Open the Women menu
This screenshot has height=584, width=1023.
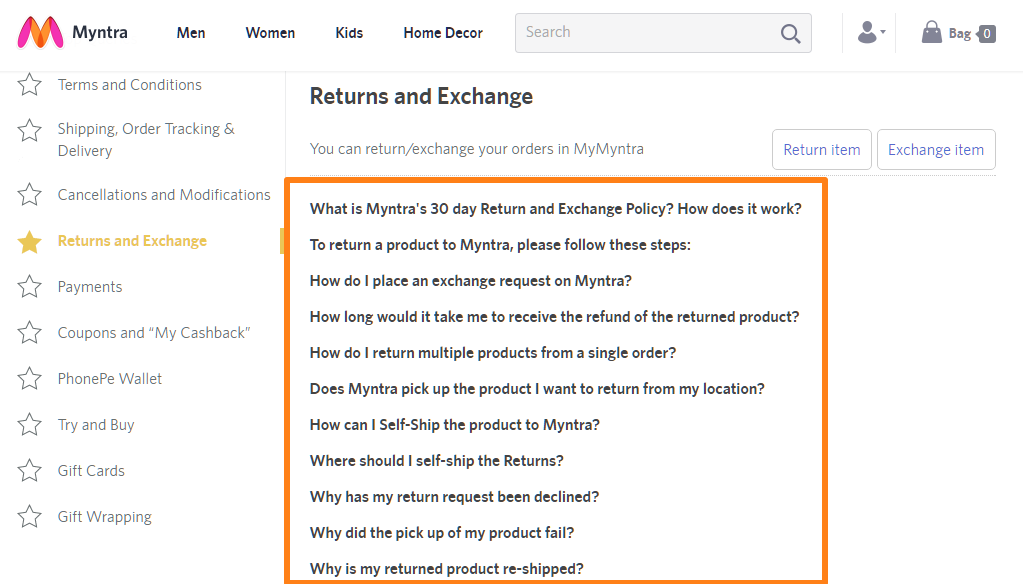click(270, 33)
